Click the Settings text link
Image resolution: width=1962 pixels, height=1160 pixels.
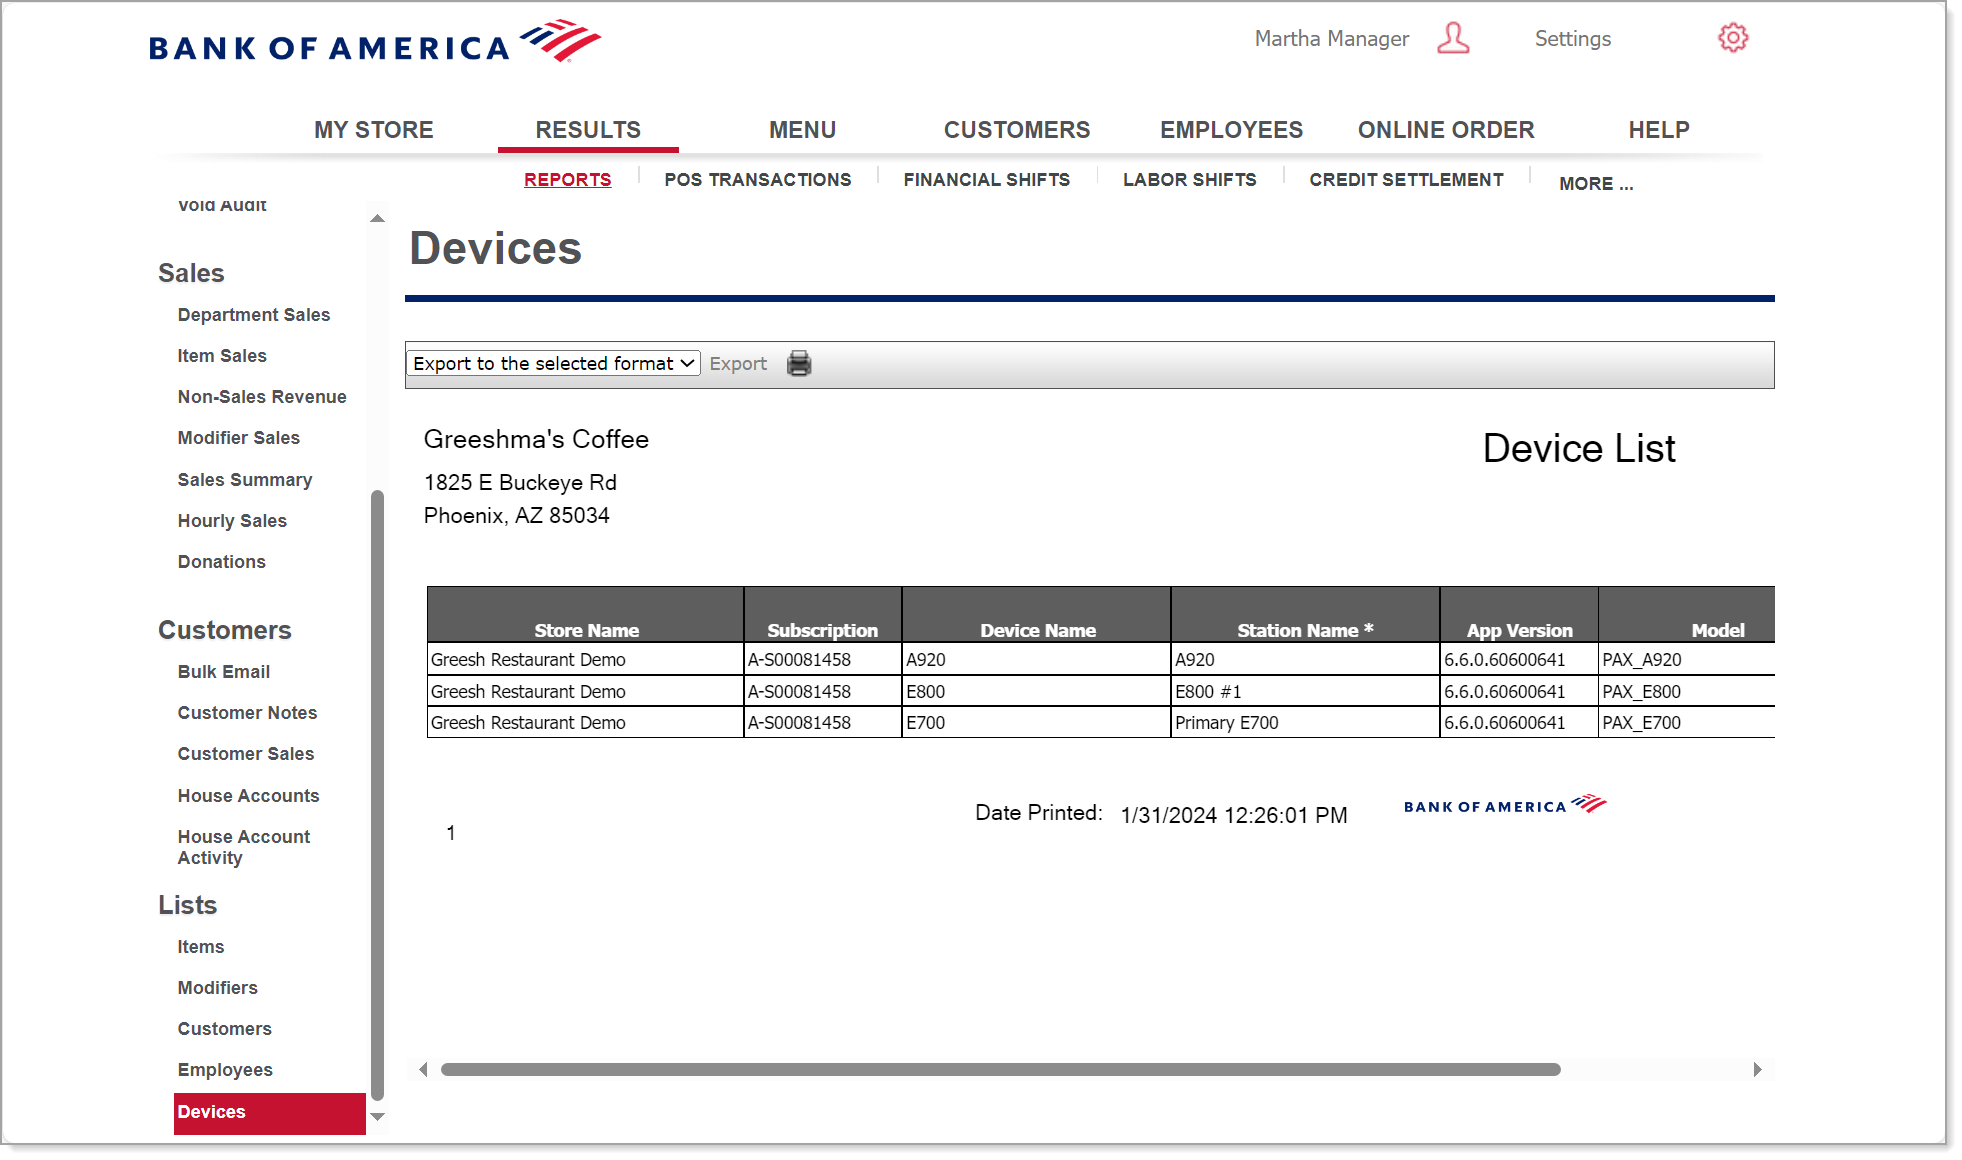point(1573,39)
